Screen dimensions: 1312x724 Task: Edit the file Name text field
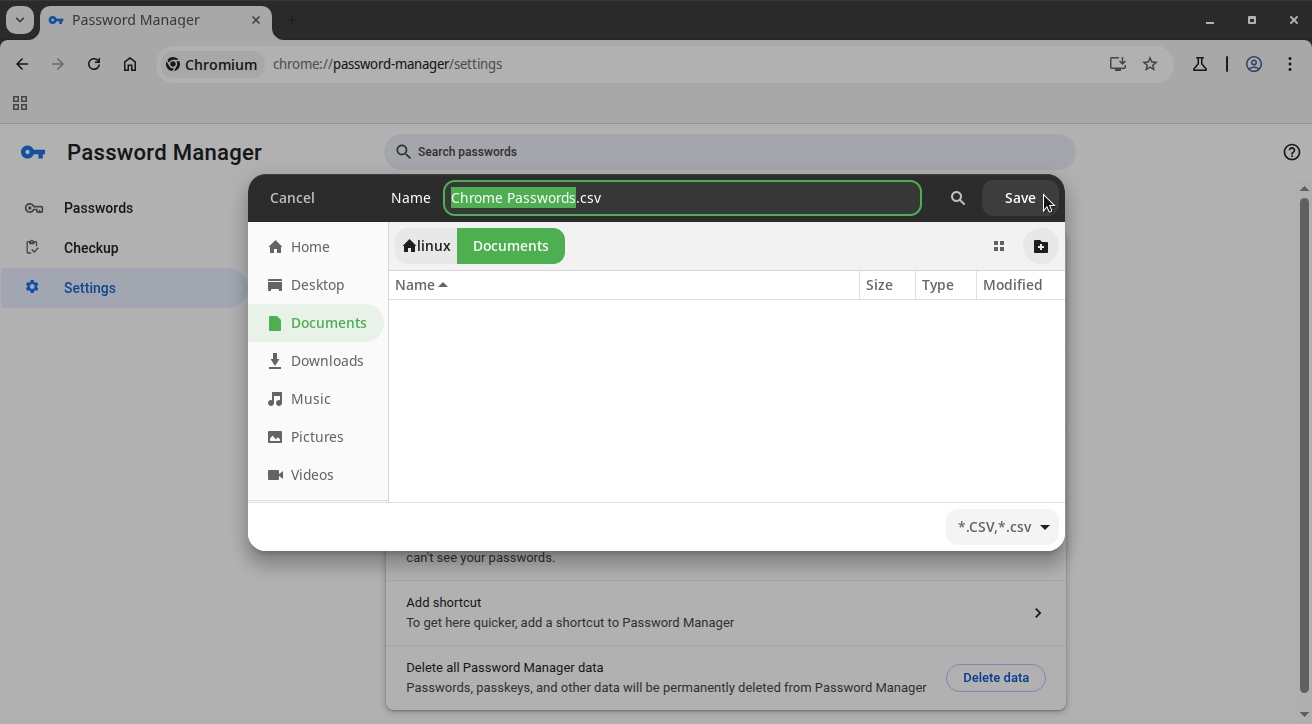point(682,198)
